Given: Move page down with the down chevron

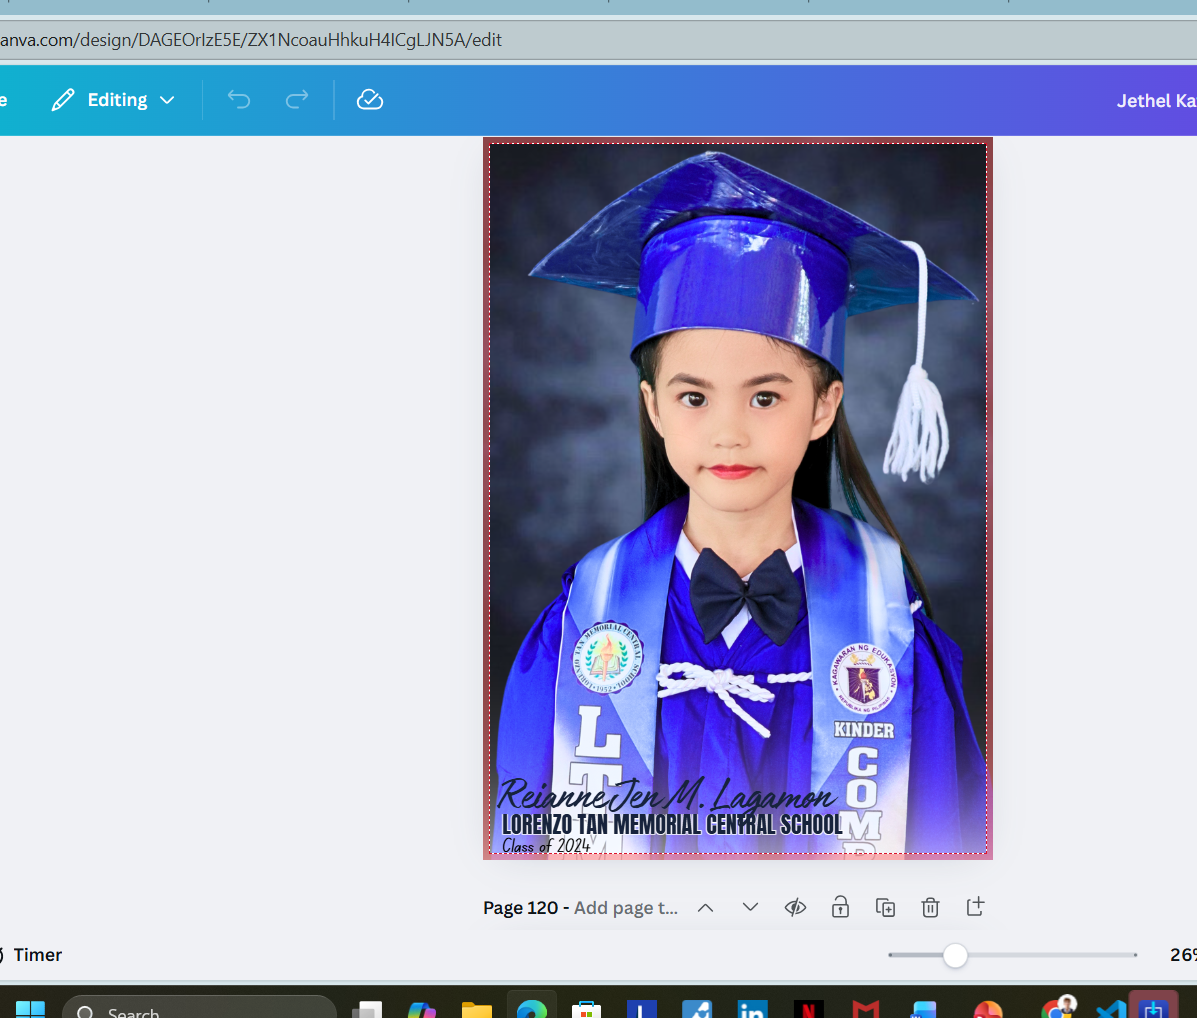Looking at the screenshot, I should point(750,907).
